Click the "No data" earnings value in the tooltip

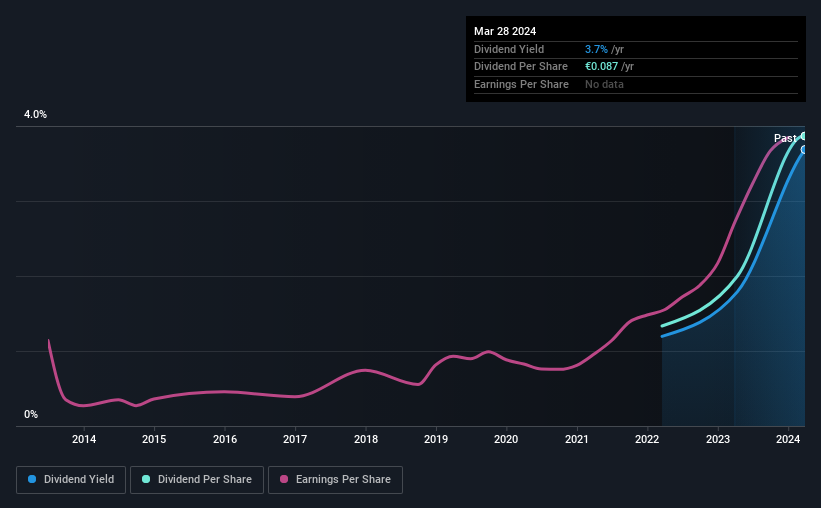[x=604, y=84]
